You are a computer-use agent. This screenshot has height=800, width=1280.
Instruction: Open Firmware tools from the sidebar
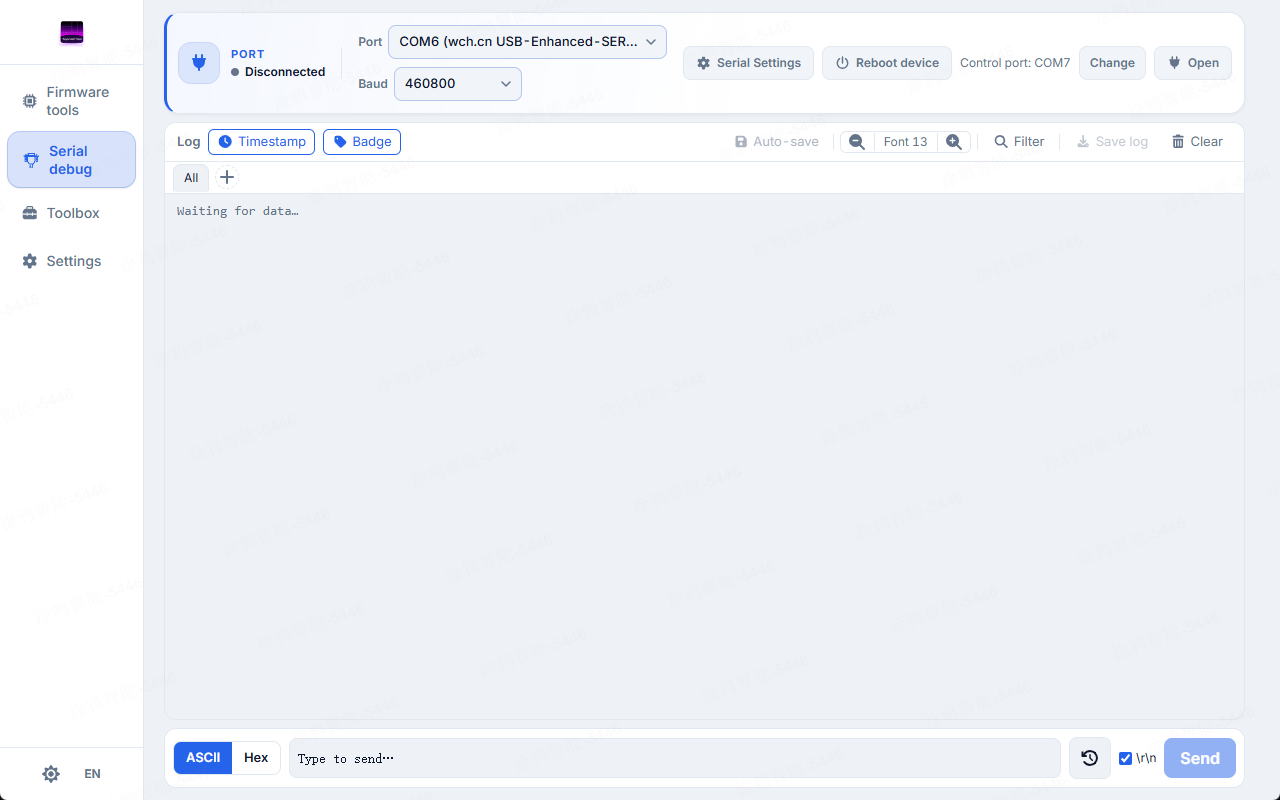tap(71, 101)
